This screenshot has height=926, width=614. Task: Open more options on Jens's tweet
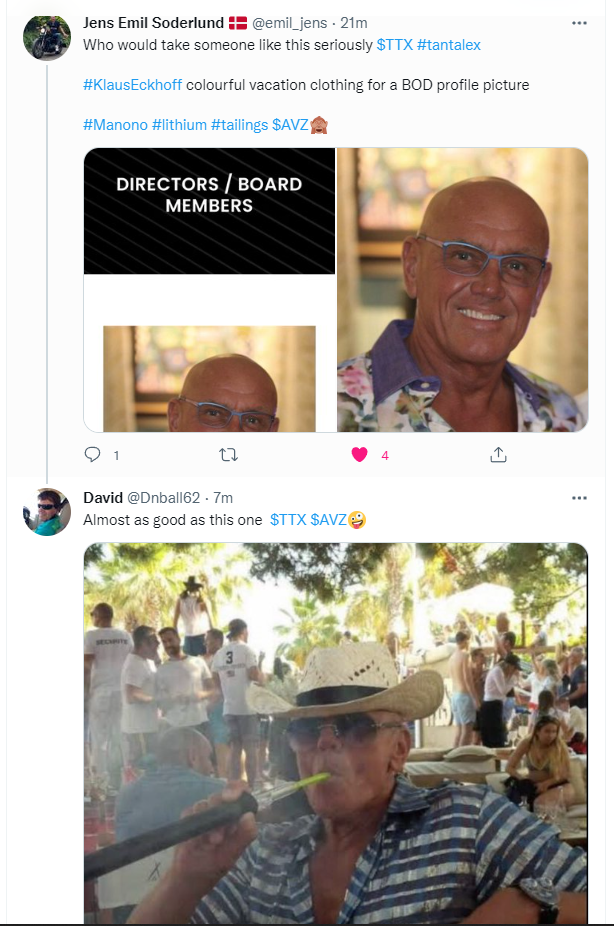click(x=579, y=22)
